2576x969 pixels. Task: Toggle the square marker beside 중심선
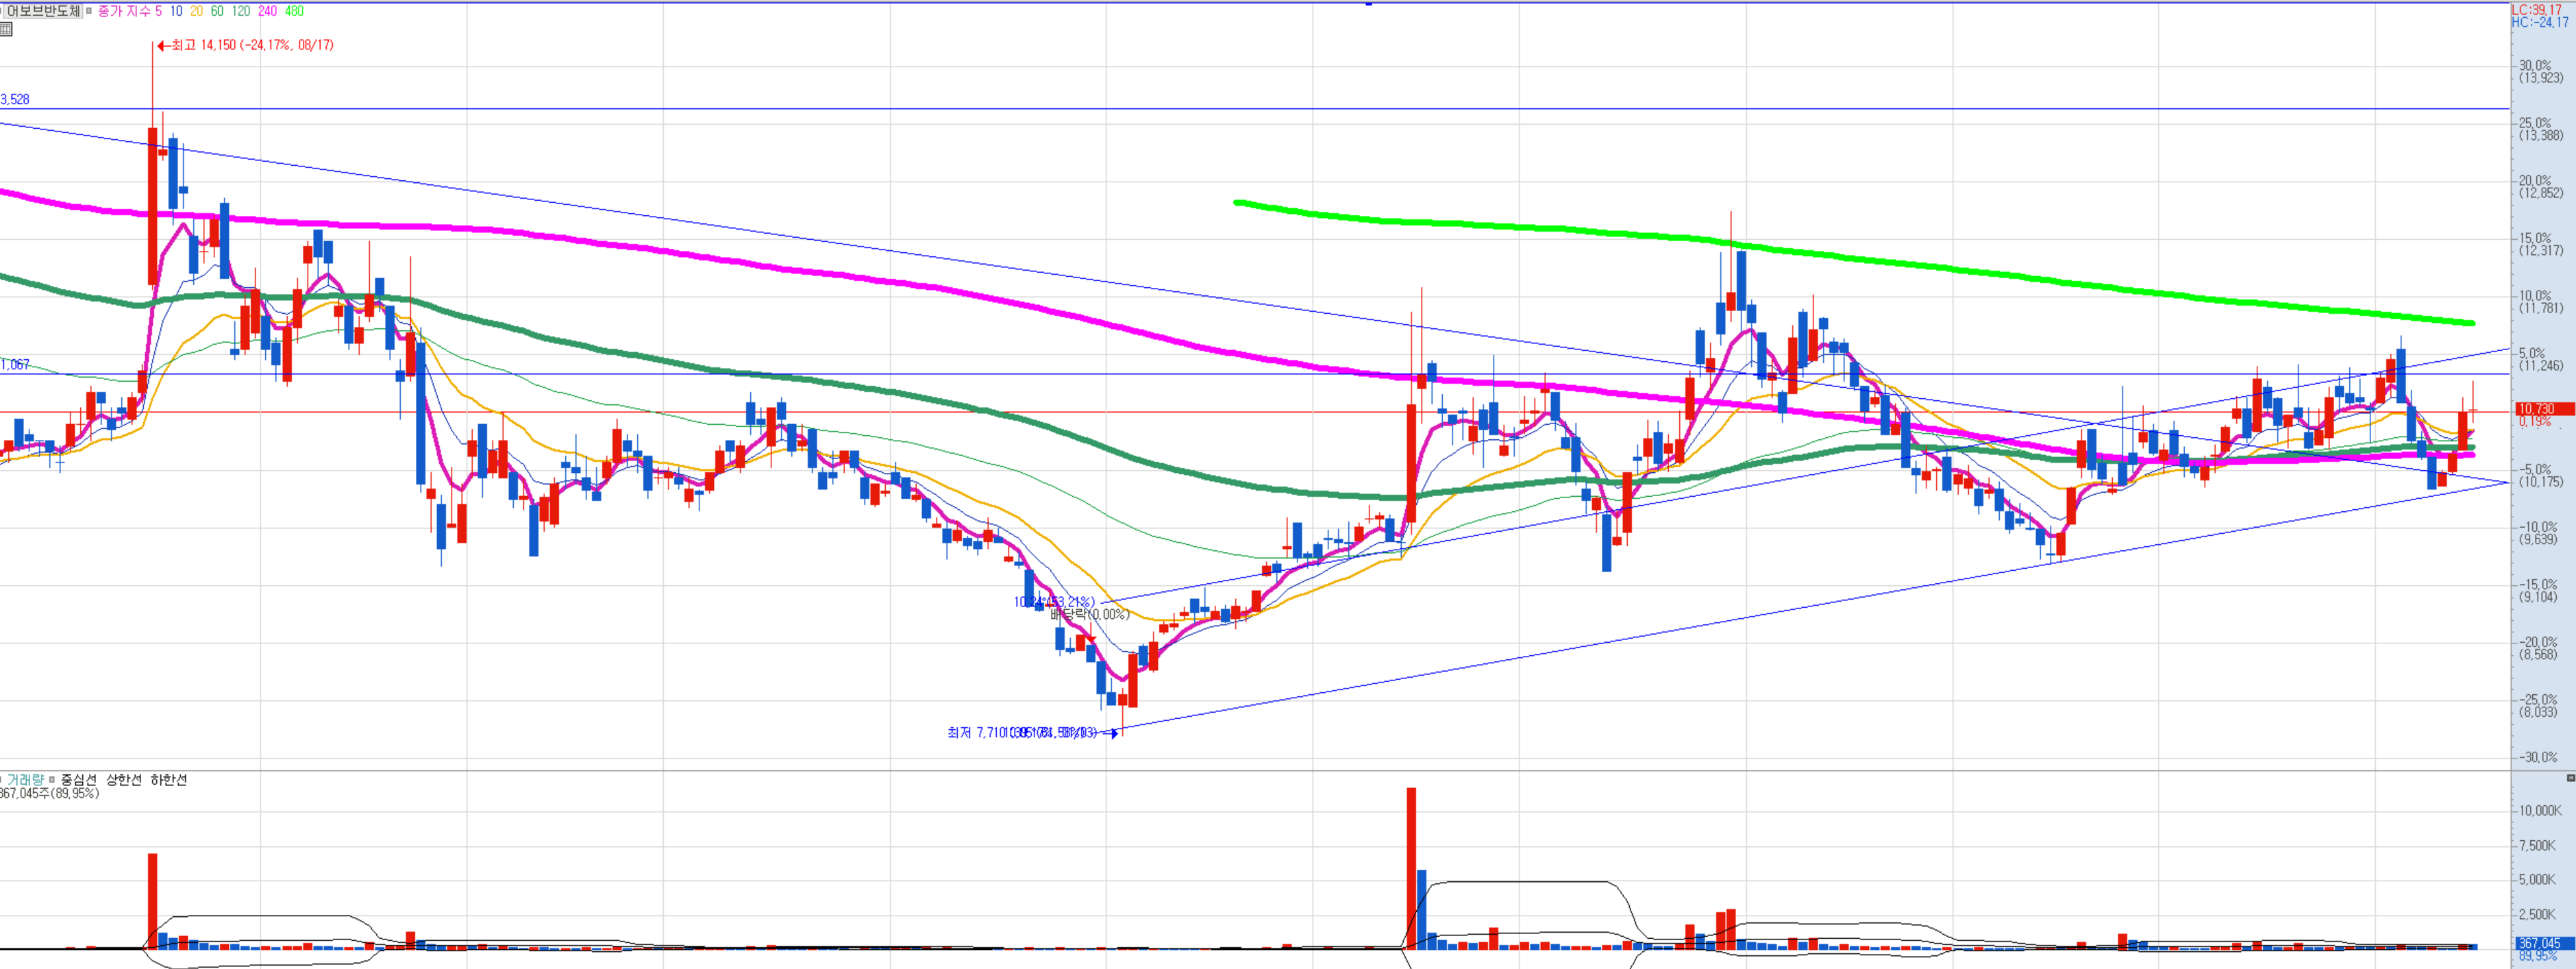pyautogui.click(x=52, y=780)
